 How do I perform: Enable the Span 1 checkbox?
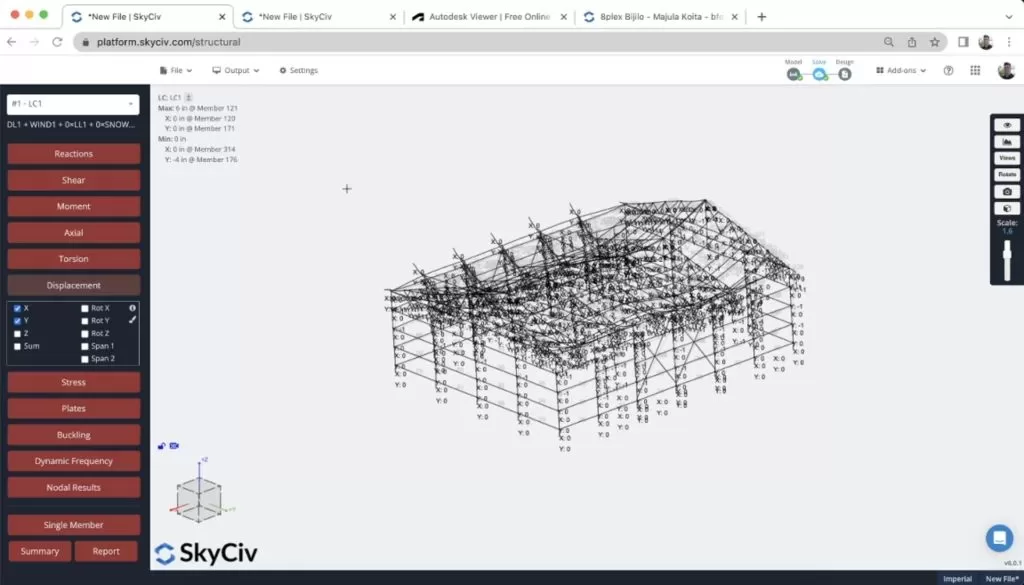[84, 345]
